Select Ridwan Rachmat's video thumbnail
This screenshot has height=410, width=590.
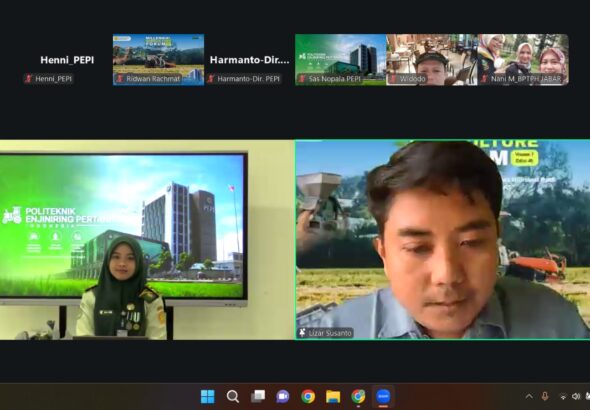(158, 60)
